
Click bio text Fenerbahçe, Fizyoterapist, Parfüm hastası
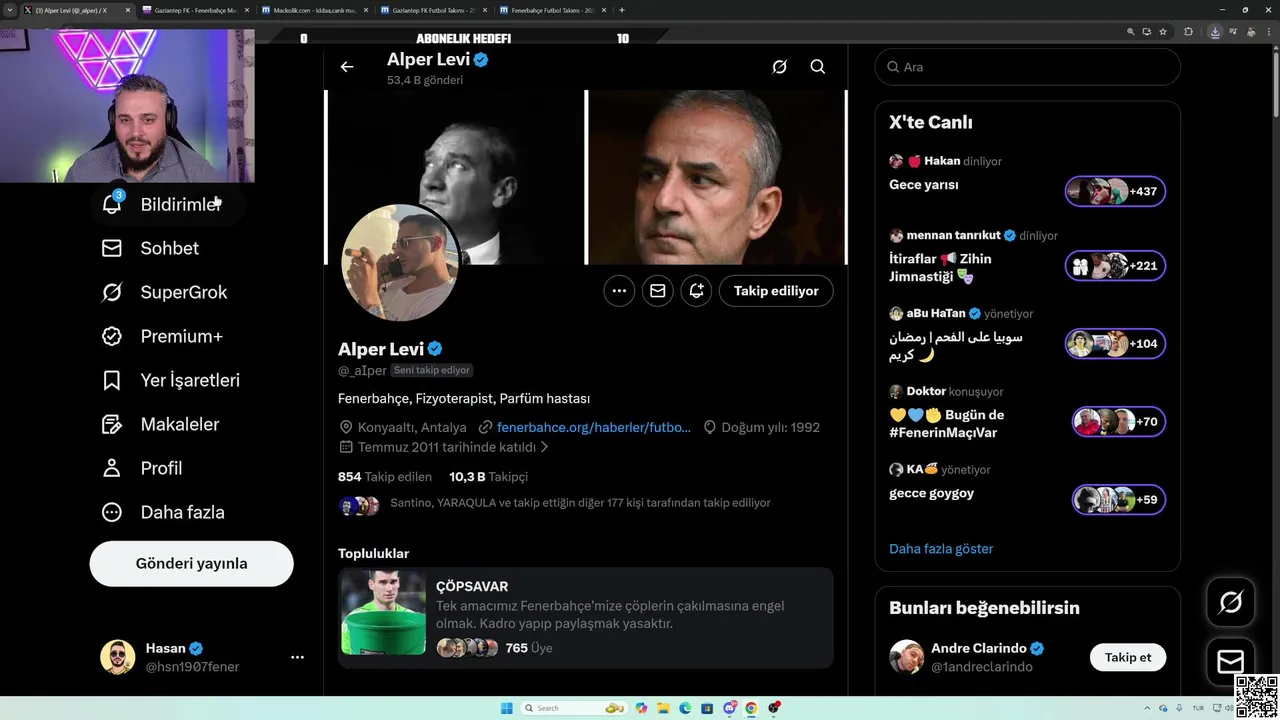point(464,398)
